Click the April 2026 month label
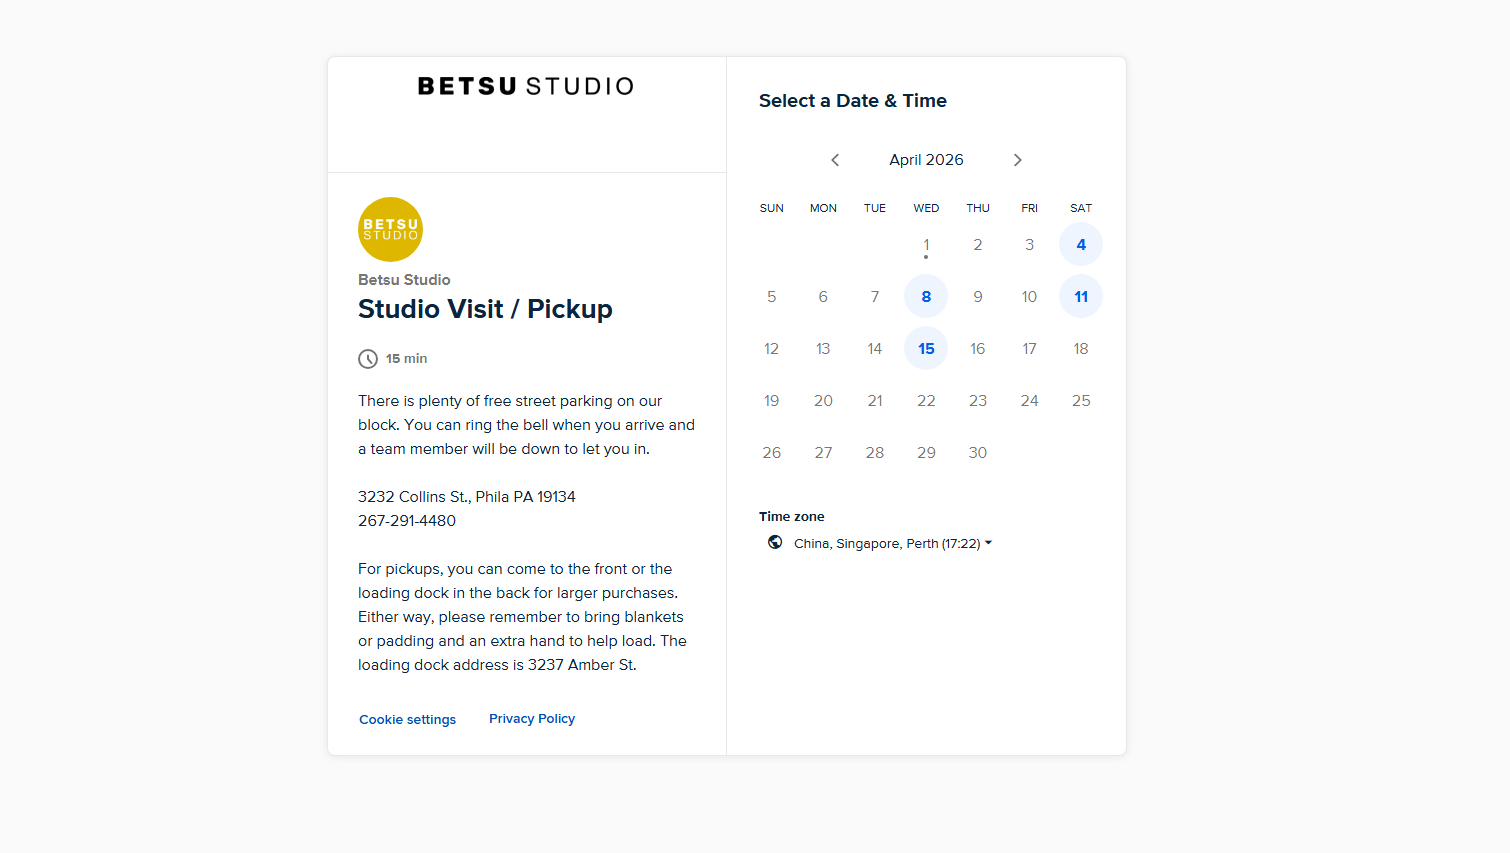 pos(926,160)
